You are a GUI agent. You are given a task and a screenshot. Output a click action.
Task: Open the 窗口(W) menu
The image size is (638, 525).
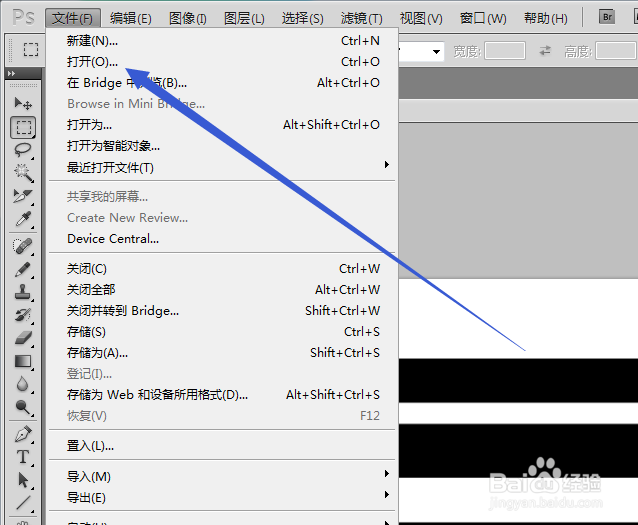click(483, 18)
